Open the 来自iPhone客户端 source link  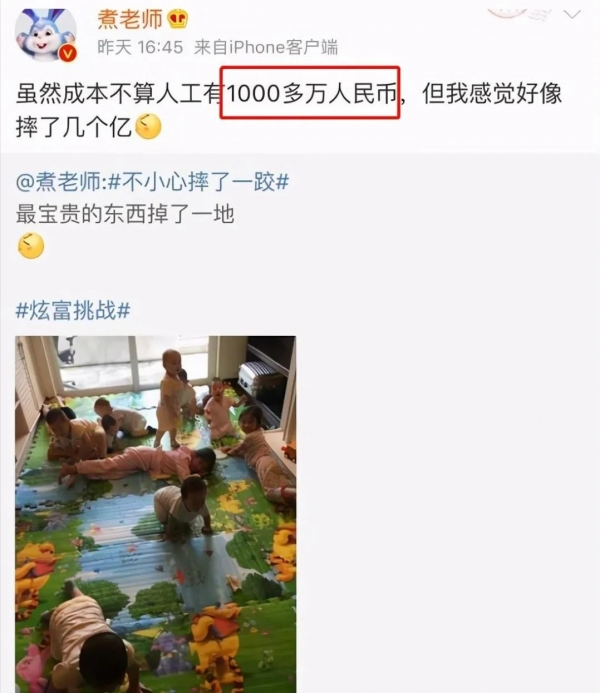pos(266,47)
